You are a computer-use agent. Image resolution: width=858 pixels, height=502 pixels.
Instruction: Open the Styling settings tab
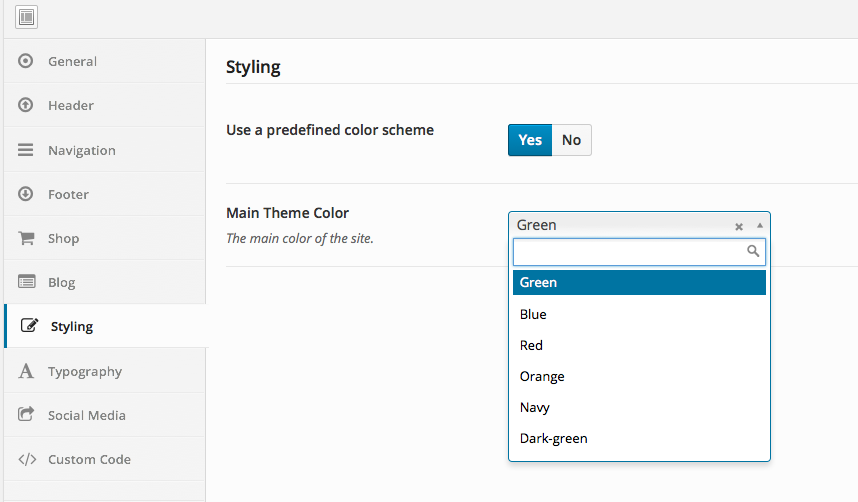(x=72, y=326)
